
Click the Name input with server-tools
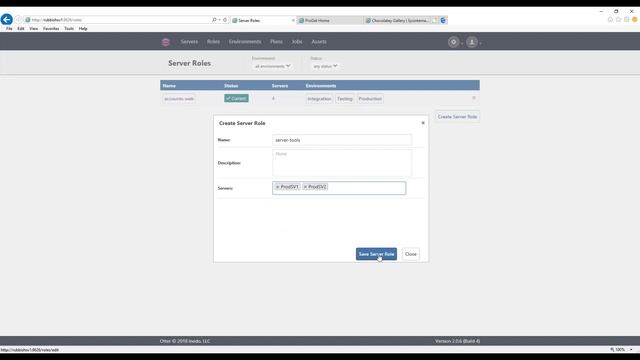[342, 140]
